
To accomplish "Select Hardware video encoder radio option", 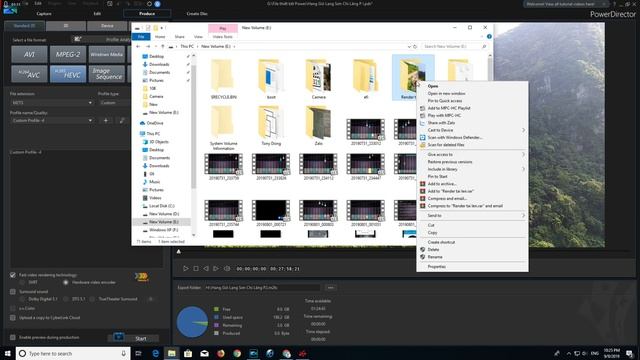I will point(65,282).
